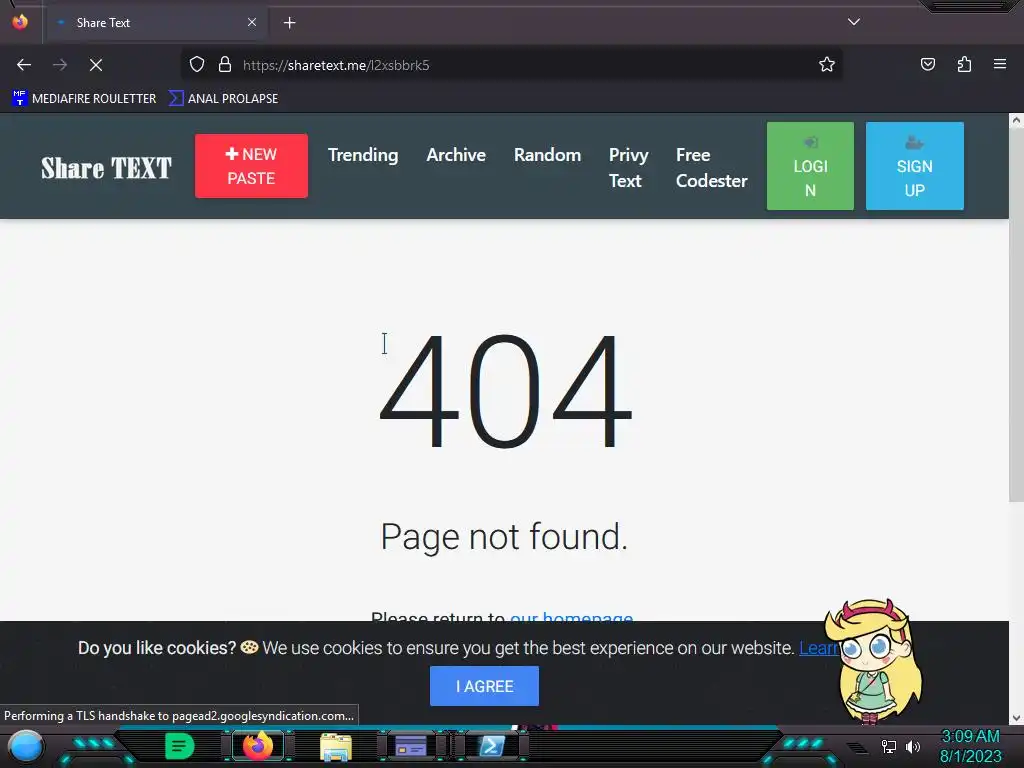The height and width of the screenshot is (768, 1024).
Task: Open the Trending menu item
Action: (363, 155)
